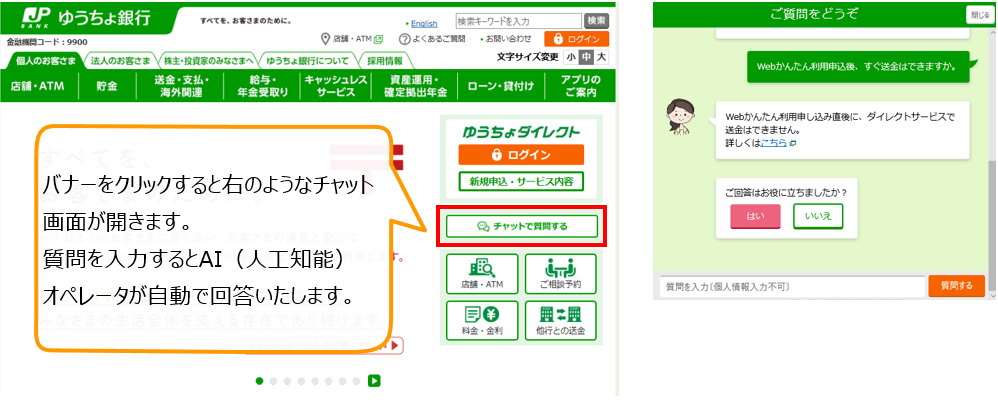The width and height of the screenshot is (998, 403).
Task: Select the 個人のお客さま tab
Action: point(46,61)
